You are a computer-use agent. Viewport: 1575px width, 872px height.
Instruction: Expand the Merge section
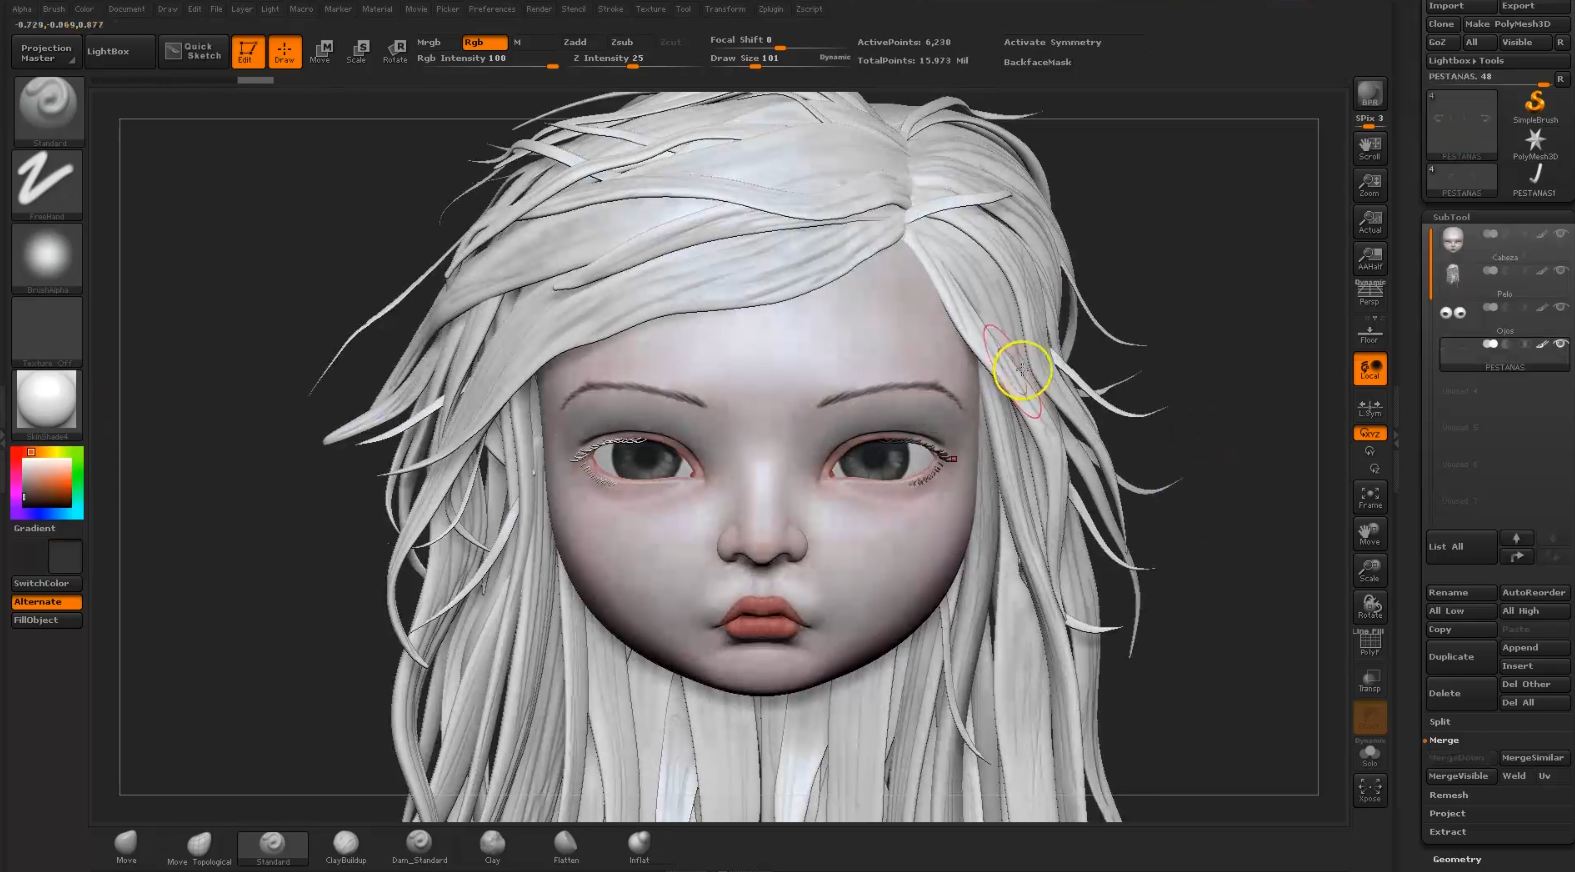point(1444,740)
